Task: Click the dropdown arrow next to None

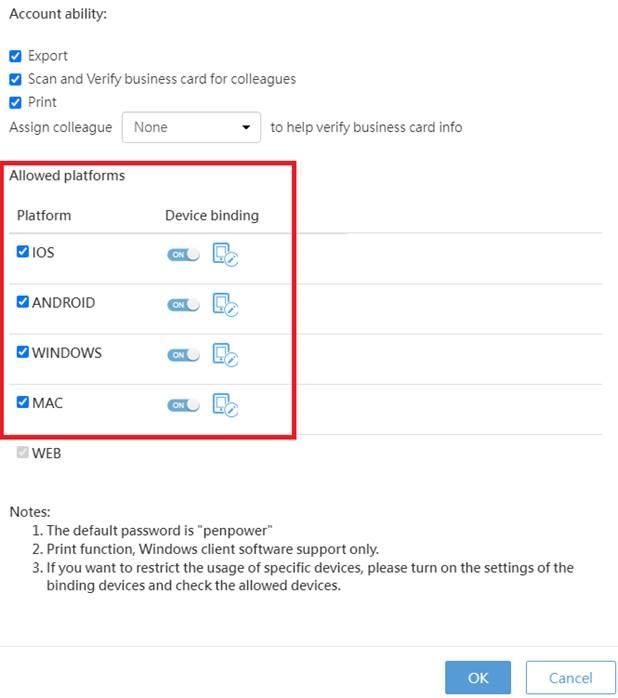Action: [x=246, y=127]
